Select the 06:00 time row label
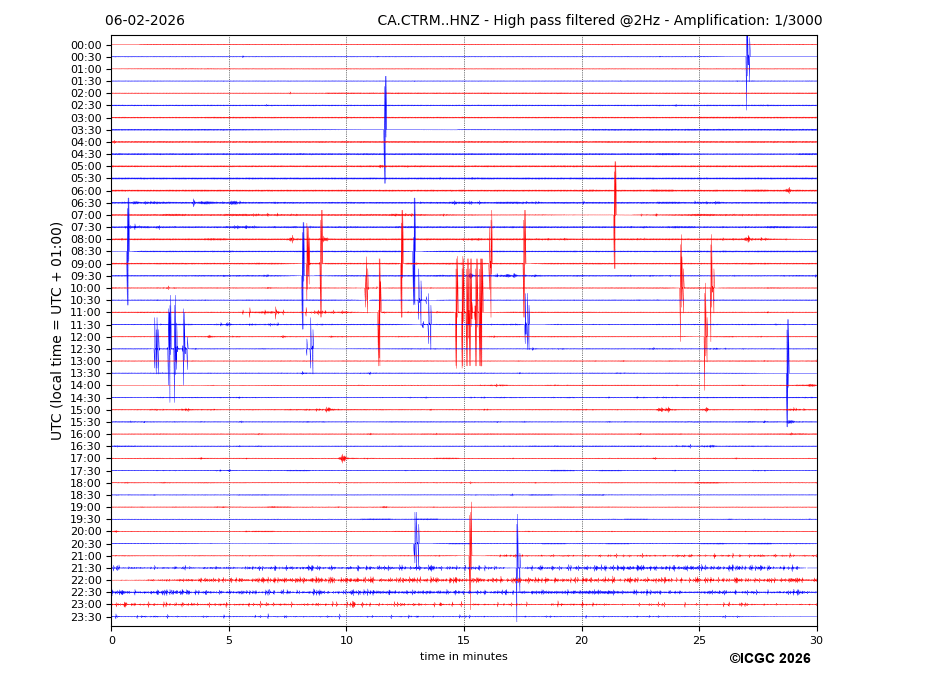This screenshot has height=696, width=927. click(86, 191)
